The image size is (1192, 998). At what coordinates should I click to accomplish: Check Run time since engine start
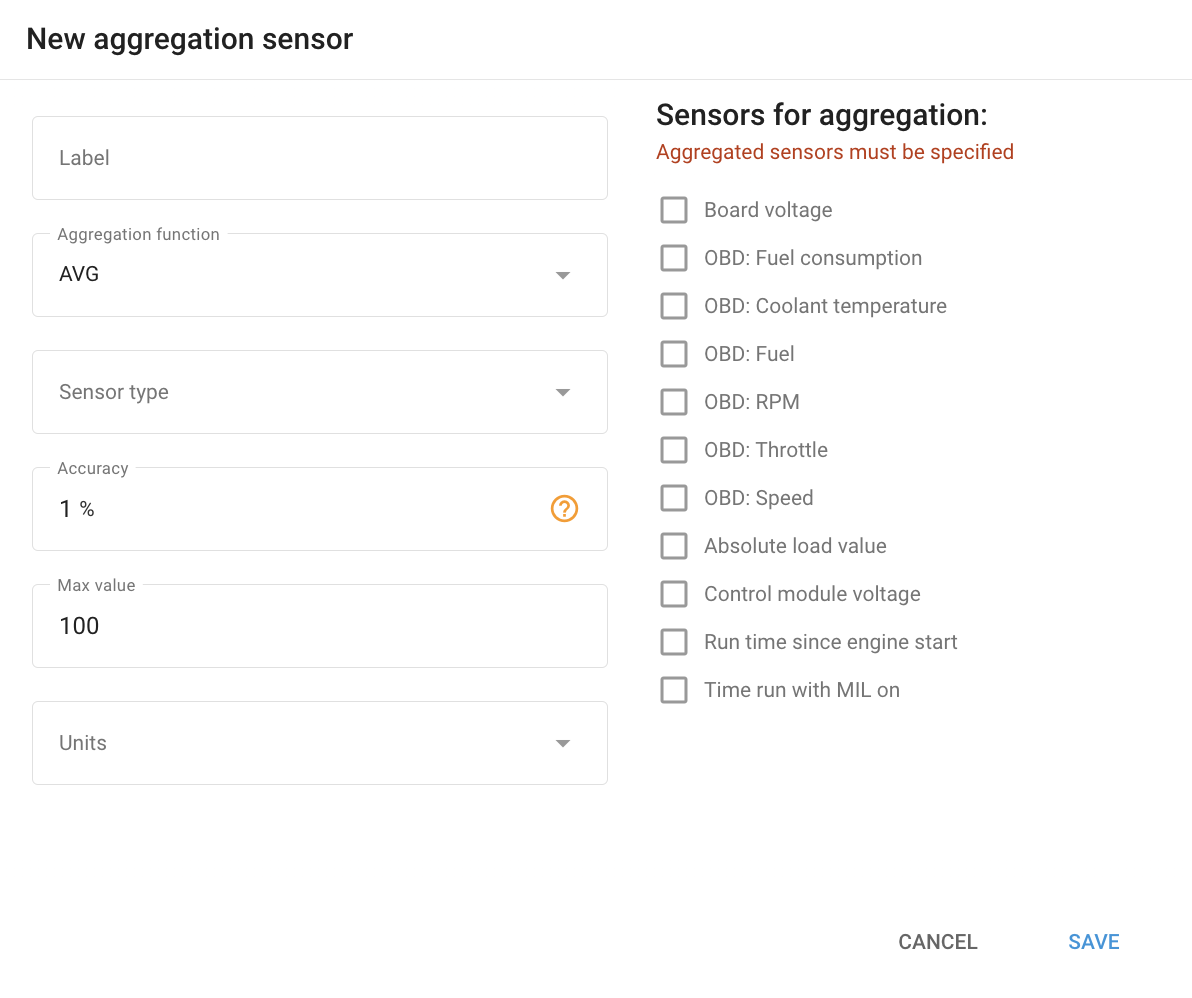(674, 642)
